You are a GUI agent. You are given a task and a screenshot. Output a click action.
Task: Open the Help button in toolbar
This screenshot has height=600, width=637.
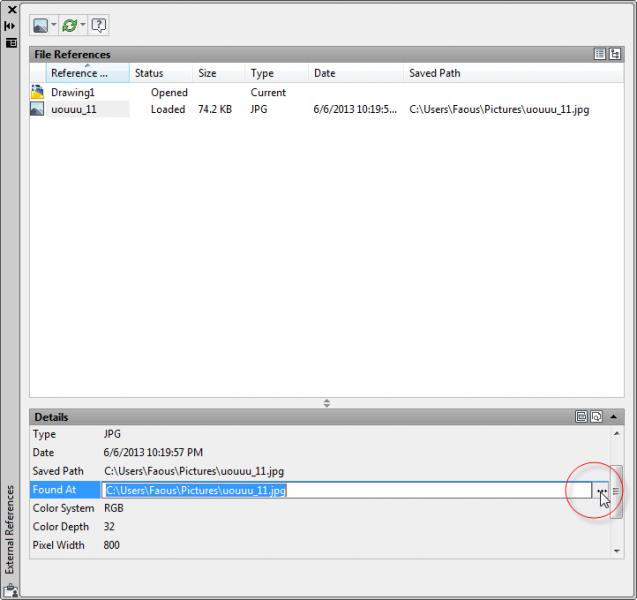point(99,26)
